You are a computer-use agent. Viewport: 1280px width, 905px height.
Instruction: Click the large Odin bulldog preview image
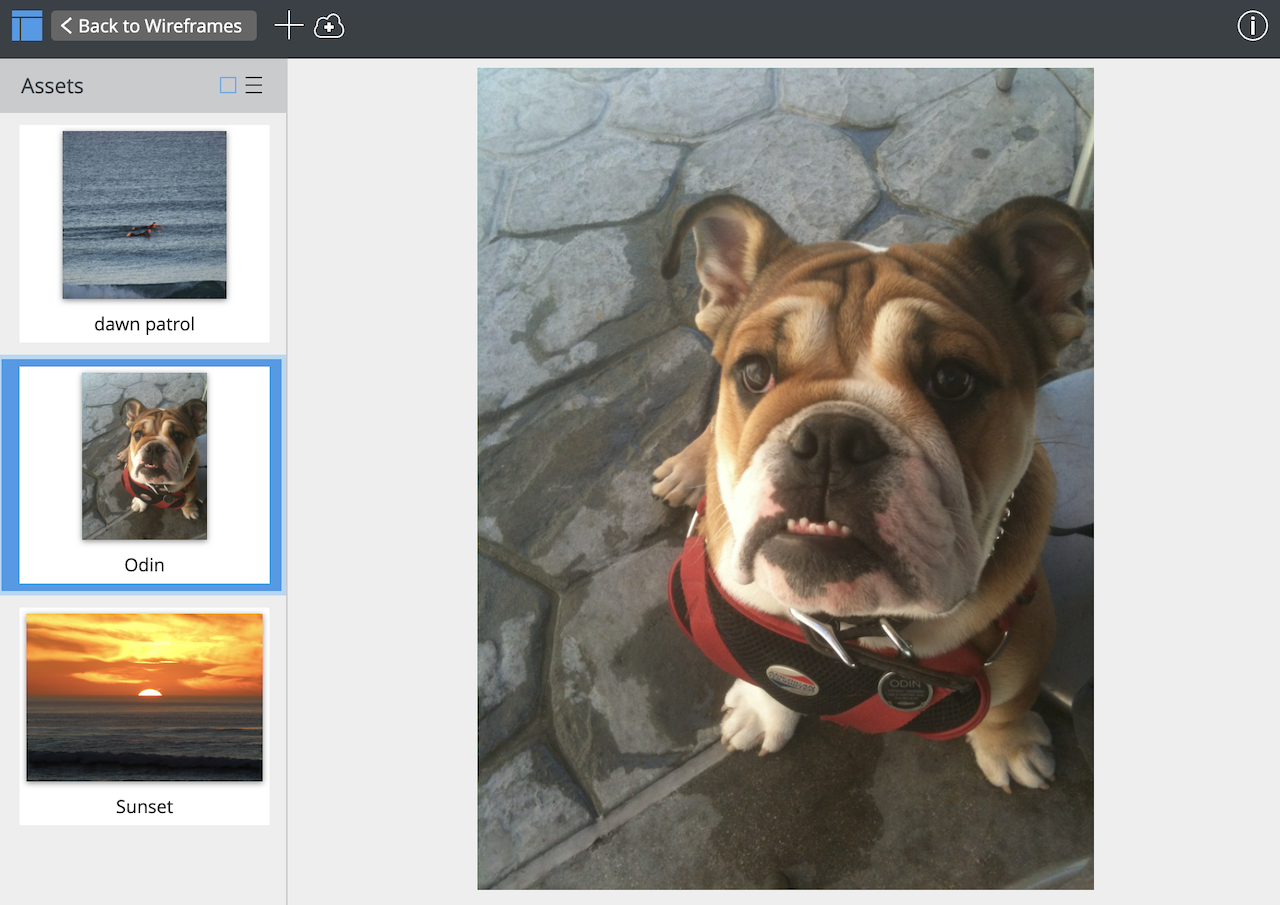click(x=785, y=478)
